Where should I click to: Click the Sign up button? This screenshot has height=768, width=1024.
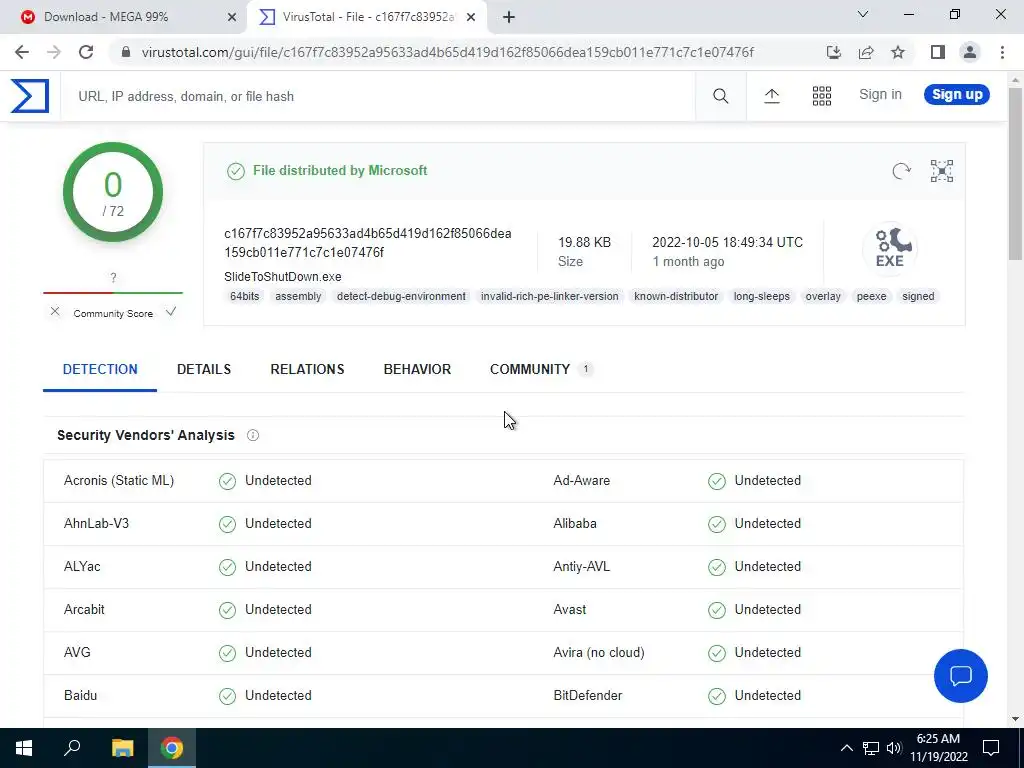pos(957,95)
